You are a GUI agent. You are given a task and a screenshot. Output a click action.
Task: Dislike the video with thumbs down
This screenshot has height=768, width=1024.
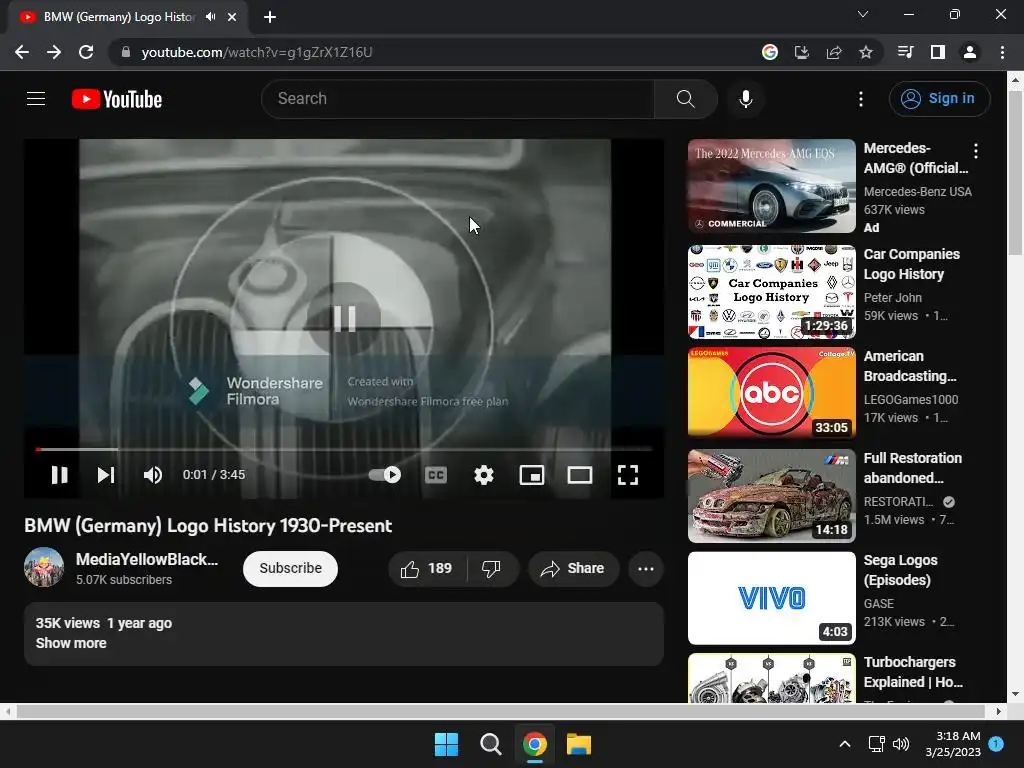492,569
